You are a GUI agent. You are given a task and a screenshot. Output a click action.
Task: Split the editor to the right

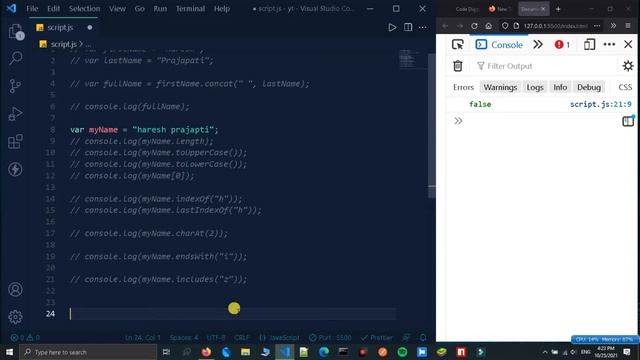tap(408, 27)
